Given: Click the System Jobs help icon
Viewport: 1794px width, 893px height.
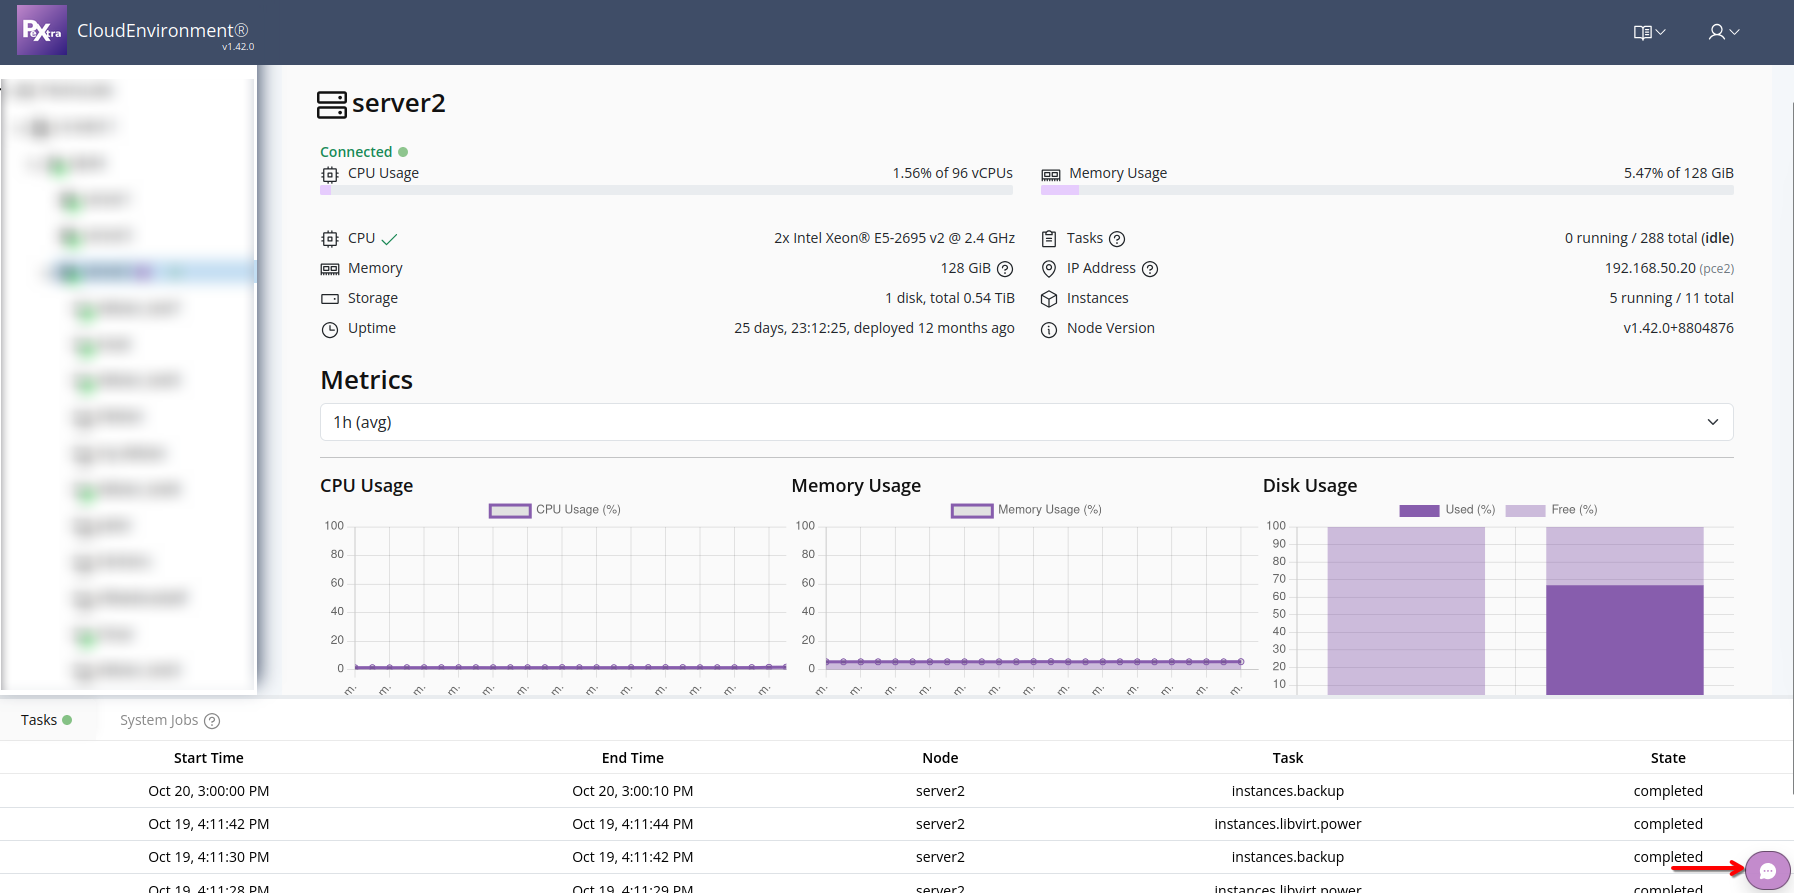Looking at the screenshot, I should tap(212, 721).
